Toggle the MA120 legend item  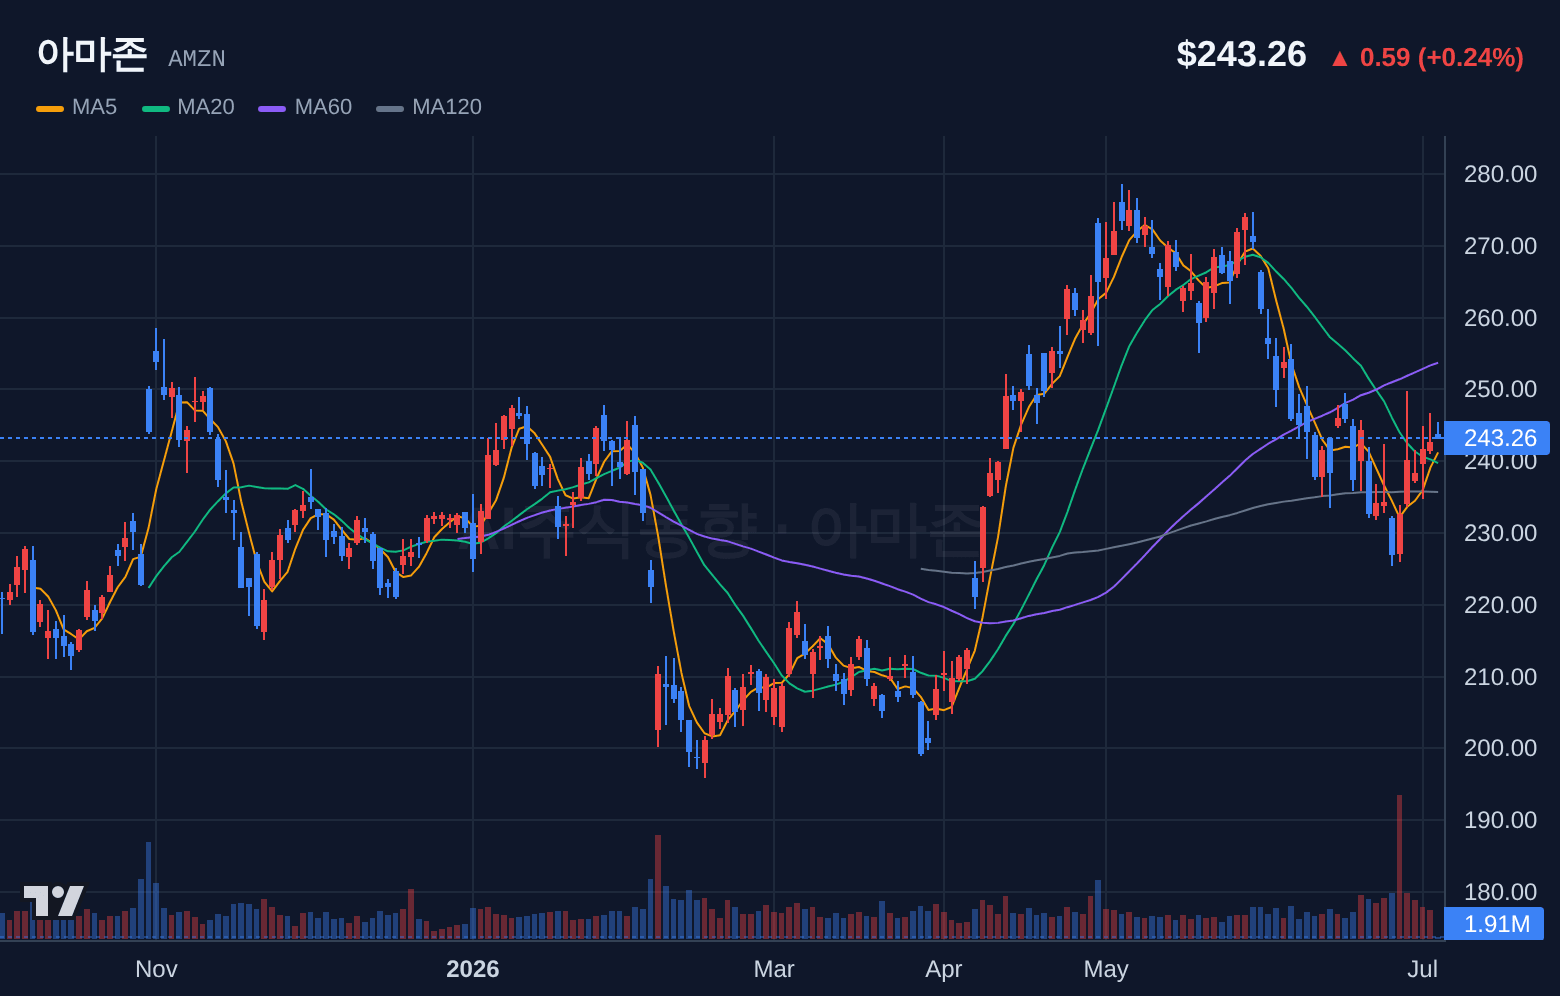429,107
